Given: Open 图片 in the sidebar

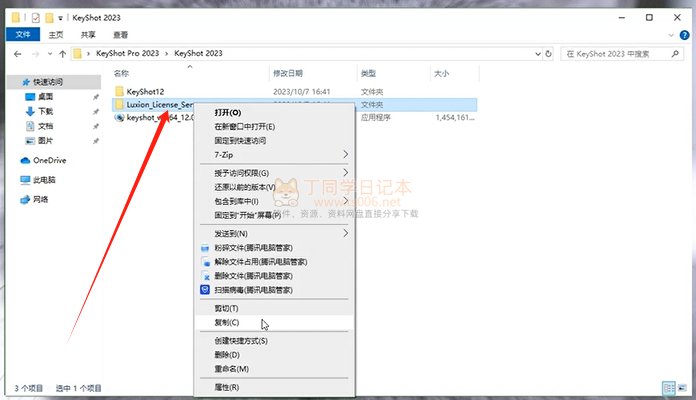Looking at the screenshot, I should tap(45, 141).
